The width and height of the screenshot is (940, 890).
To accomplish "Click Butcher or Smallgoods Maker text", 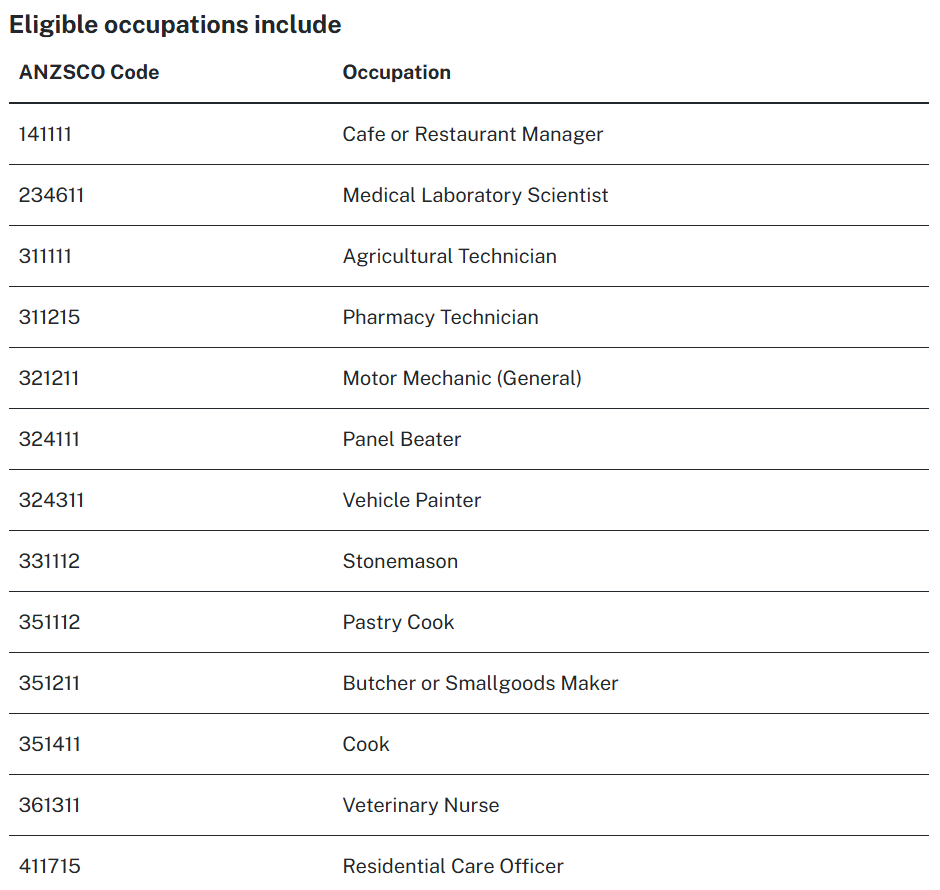I will tap(480, 683).
